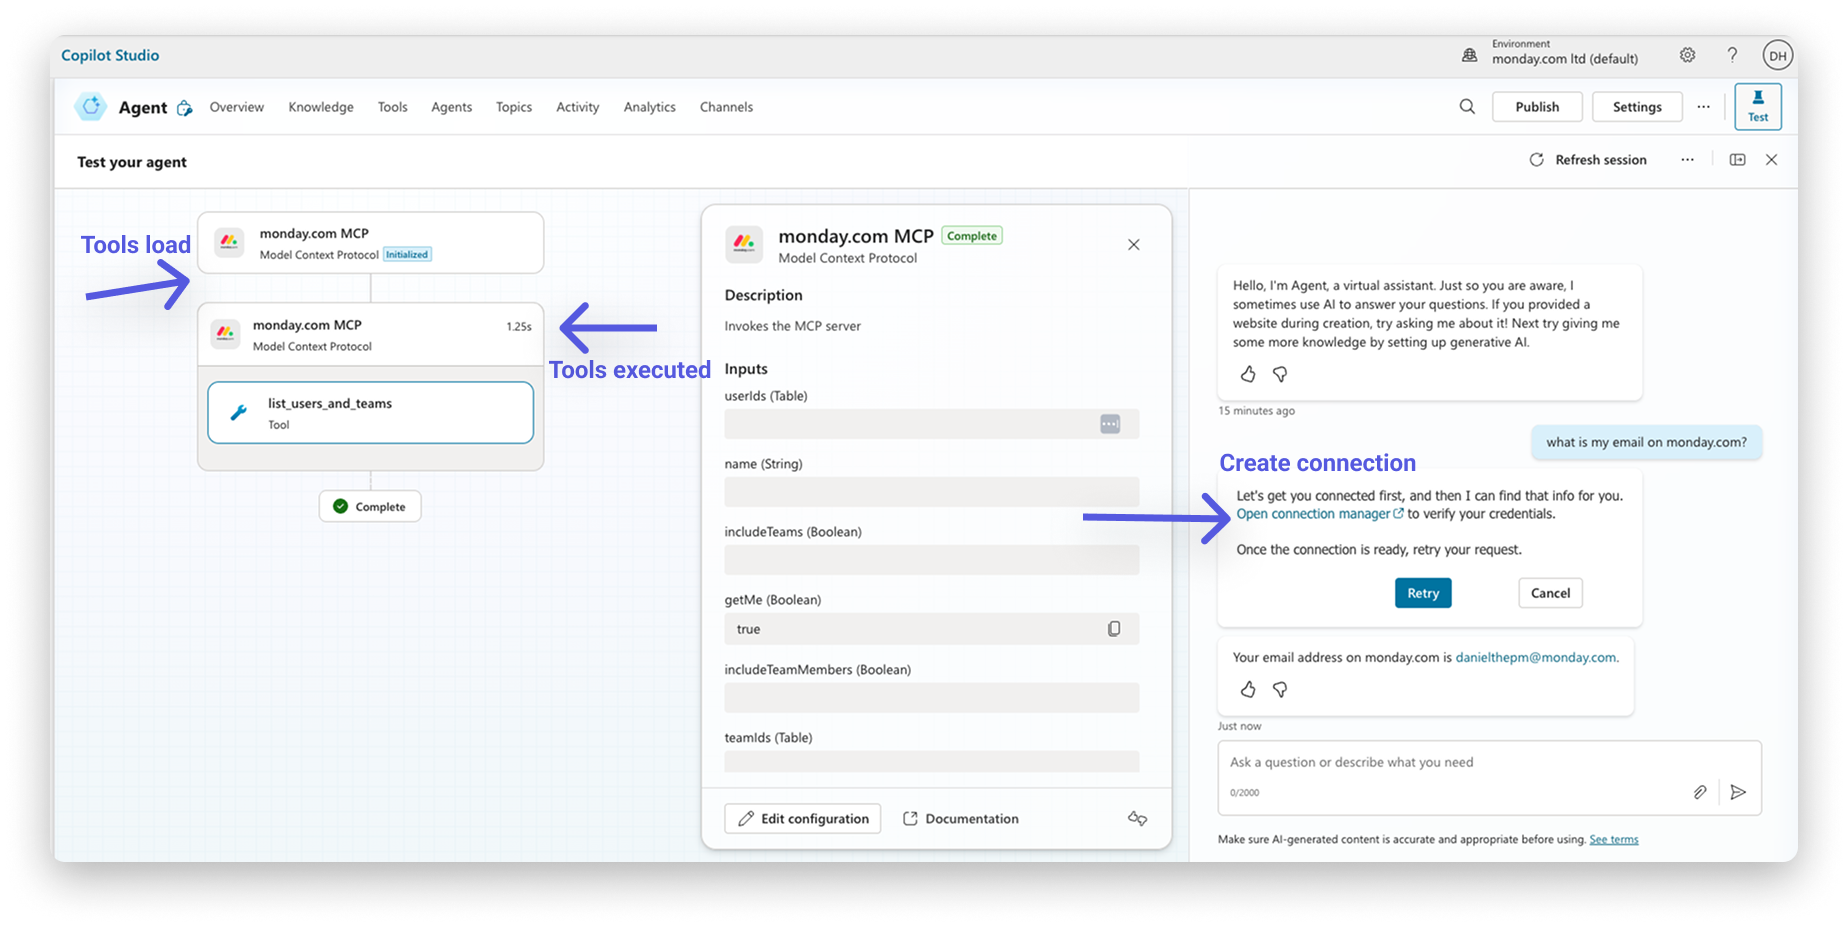Open the environment picker icon
1848x927 pixels.
pos(1469,56)
